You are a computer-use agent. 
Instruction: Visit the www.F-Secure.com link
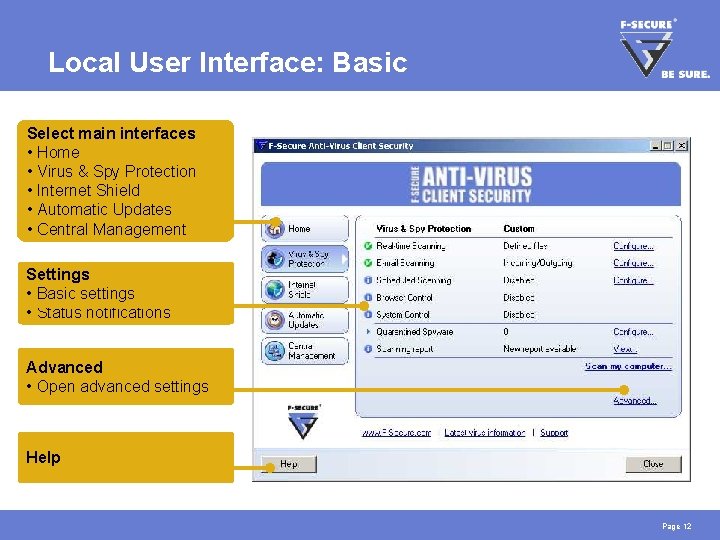pos(396,433)
